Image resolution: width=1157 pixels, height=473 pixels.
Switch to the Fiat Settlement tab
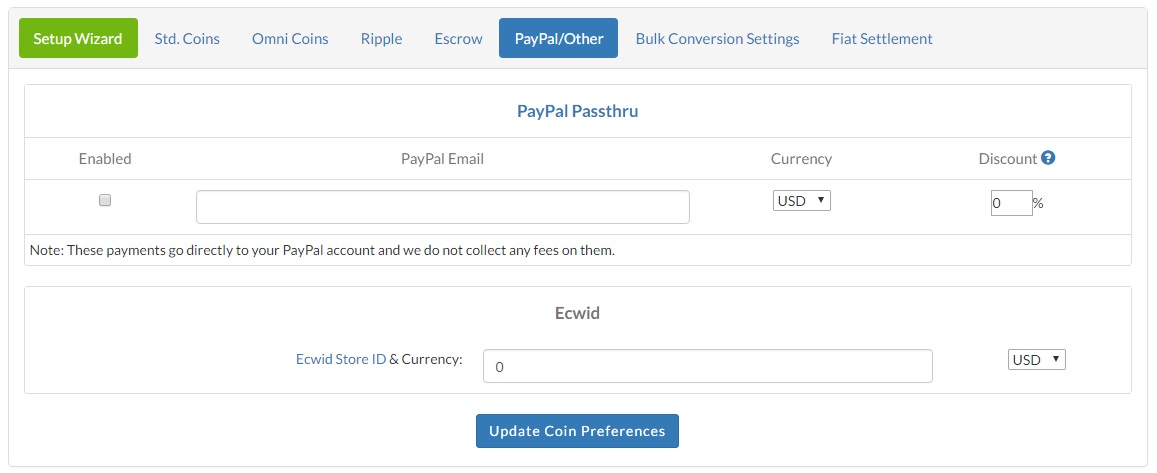tap(882, 39)
